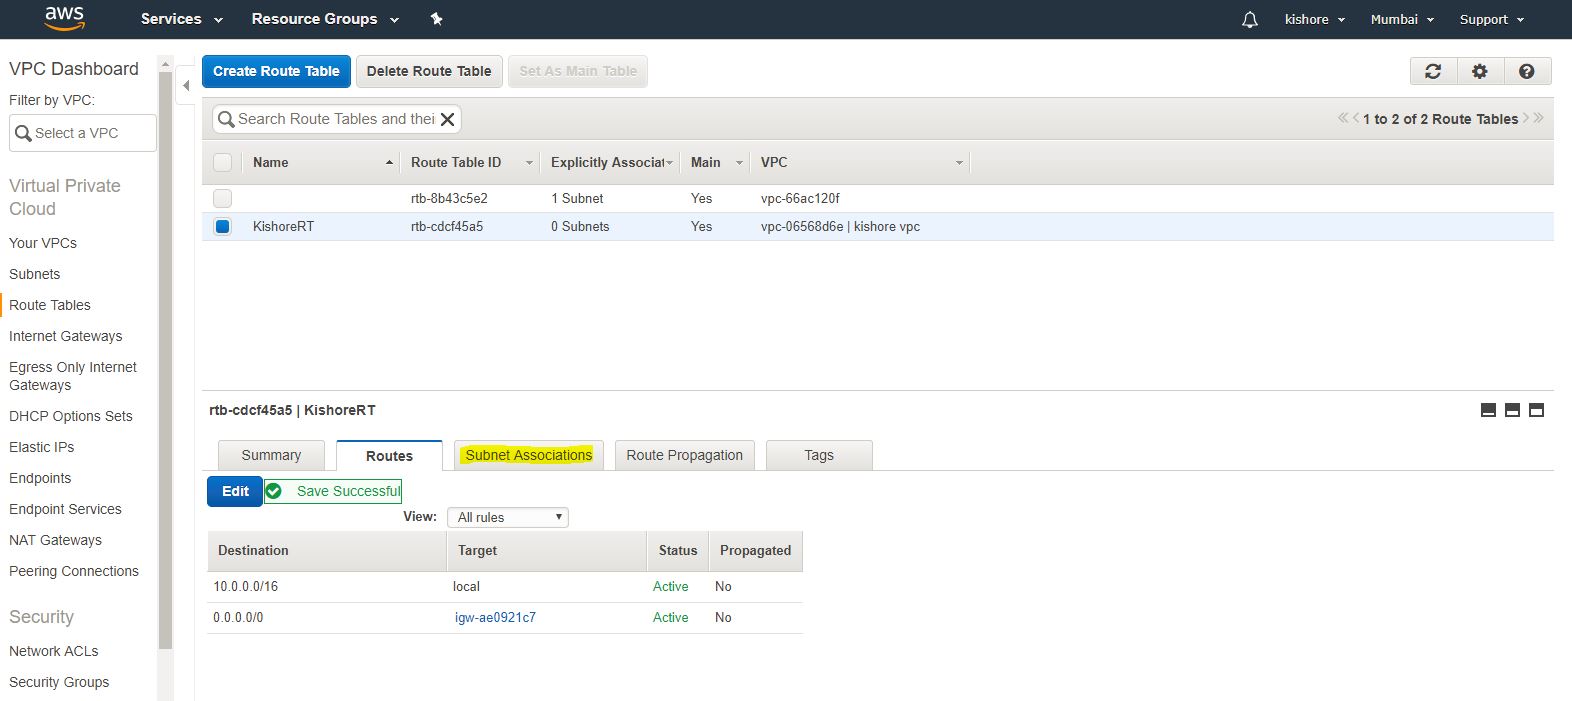This screenshot has width=1572, height=701.
Task: Open the Services dropdown menu
Action: pyautogui.click(x=181, y=19)
